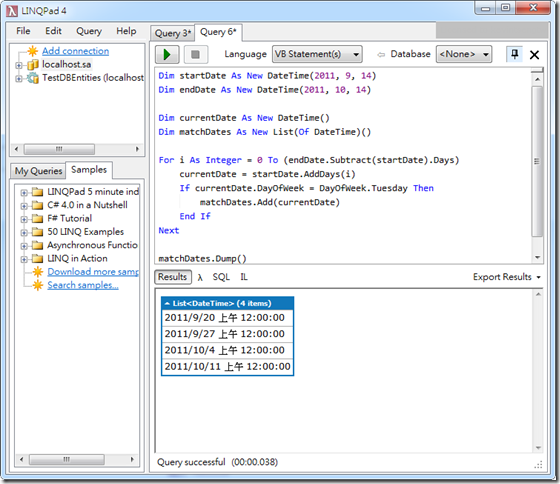Click the Asynchronous Functions folder icon

(37, 245)
